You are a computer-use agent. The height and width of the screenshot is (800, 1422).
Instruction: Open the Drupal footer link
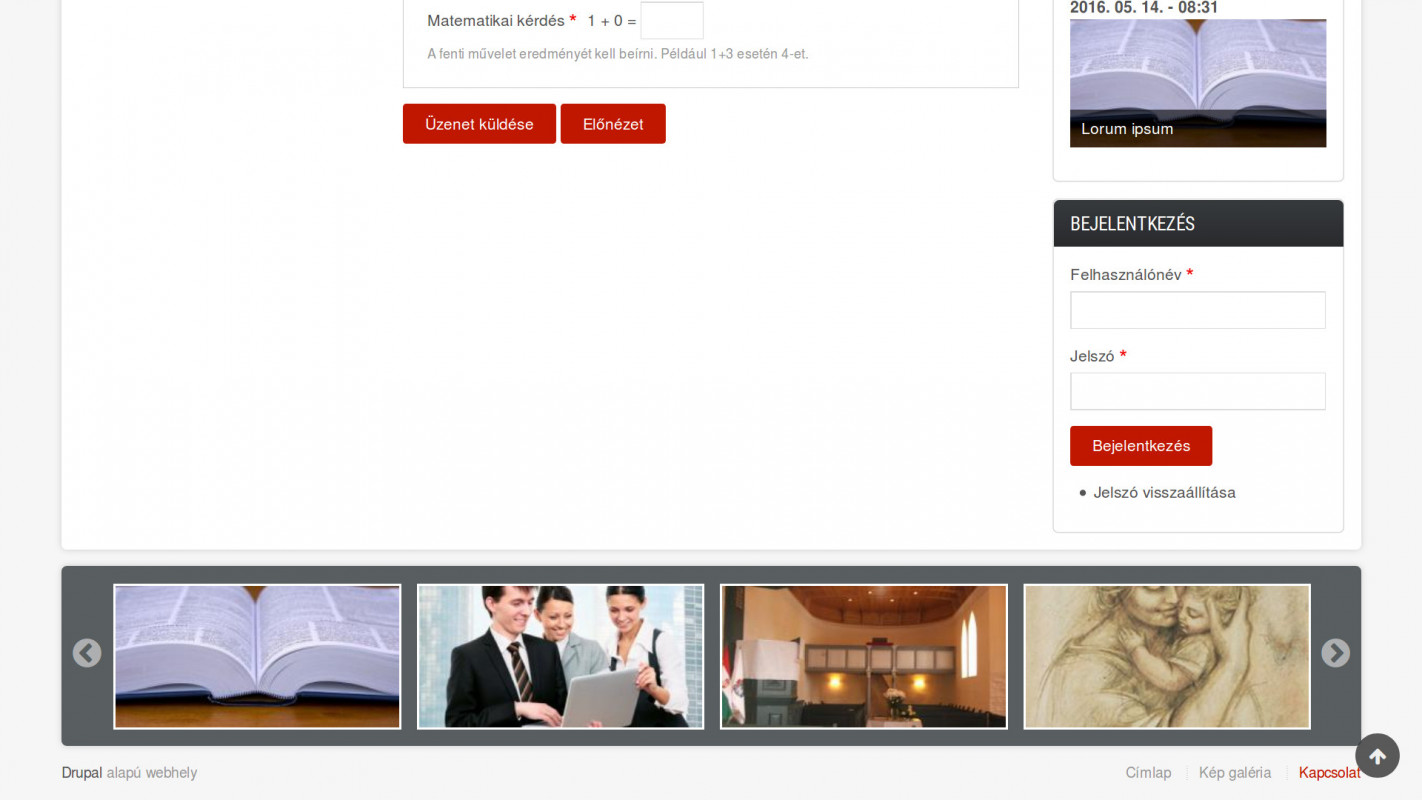tap(82, 773)
